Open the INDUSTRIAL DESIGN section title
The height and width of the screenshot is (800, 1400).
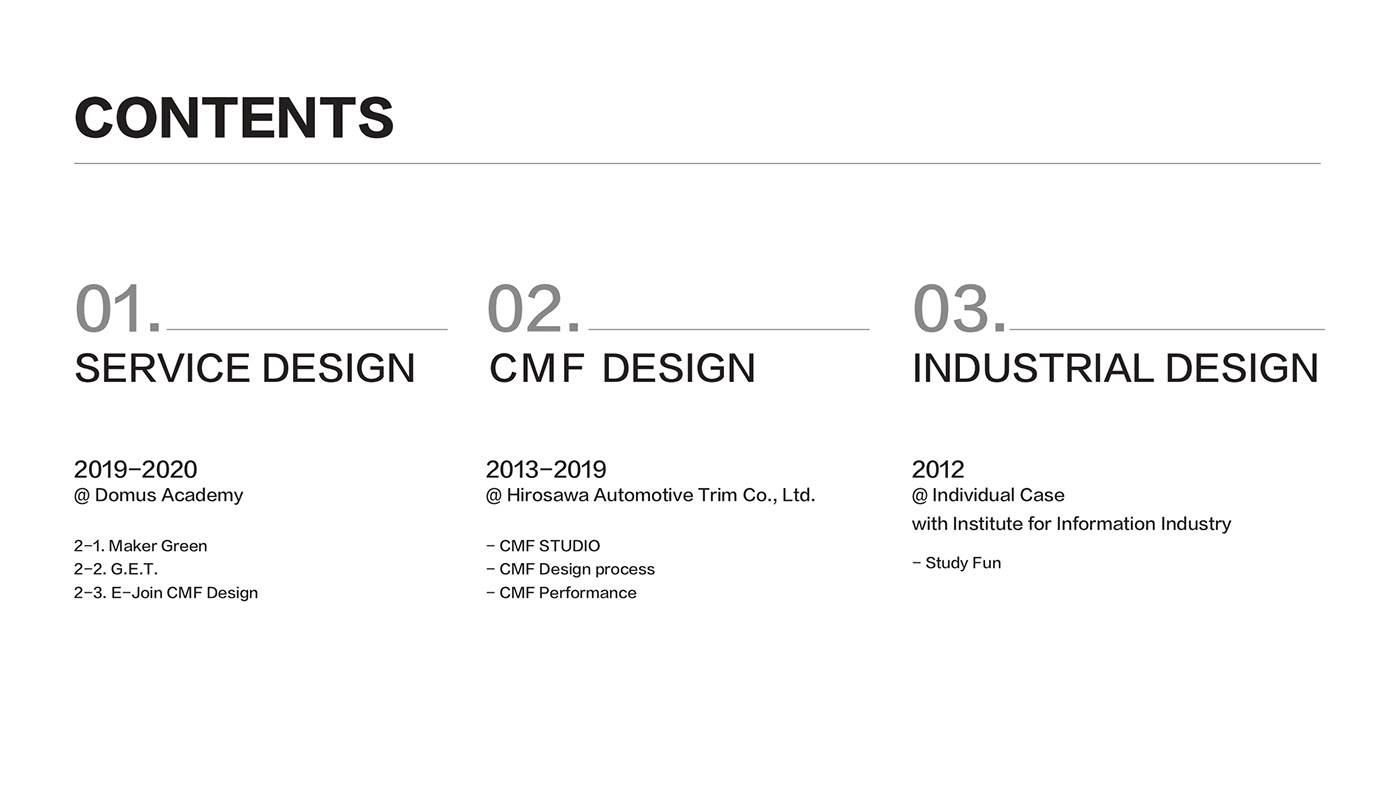1115,368
